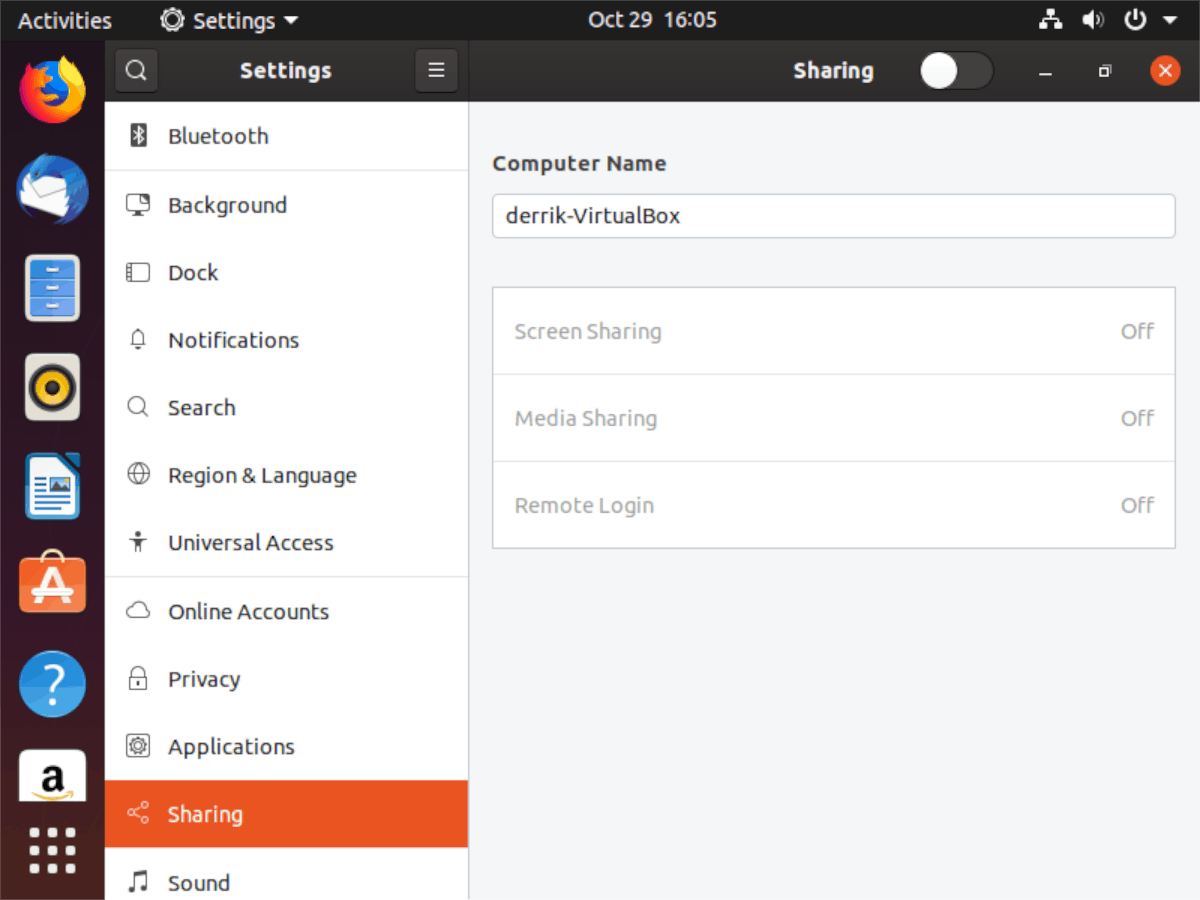Select the Online Accounts cloud icon
The height and width of the screenshot is (900, 1200).
pos(137,611)
